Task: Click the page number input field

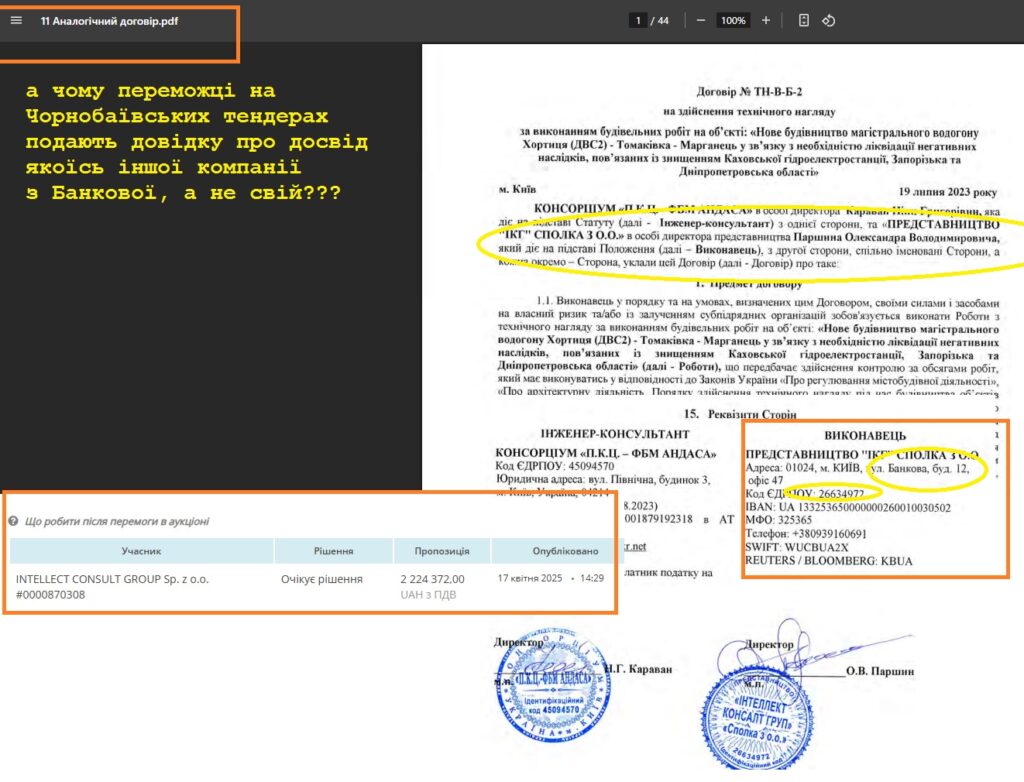Action: point(637,20)
